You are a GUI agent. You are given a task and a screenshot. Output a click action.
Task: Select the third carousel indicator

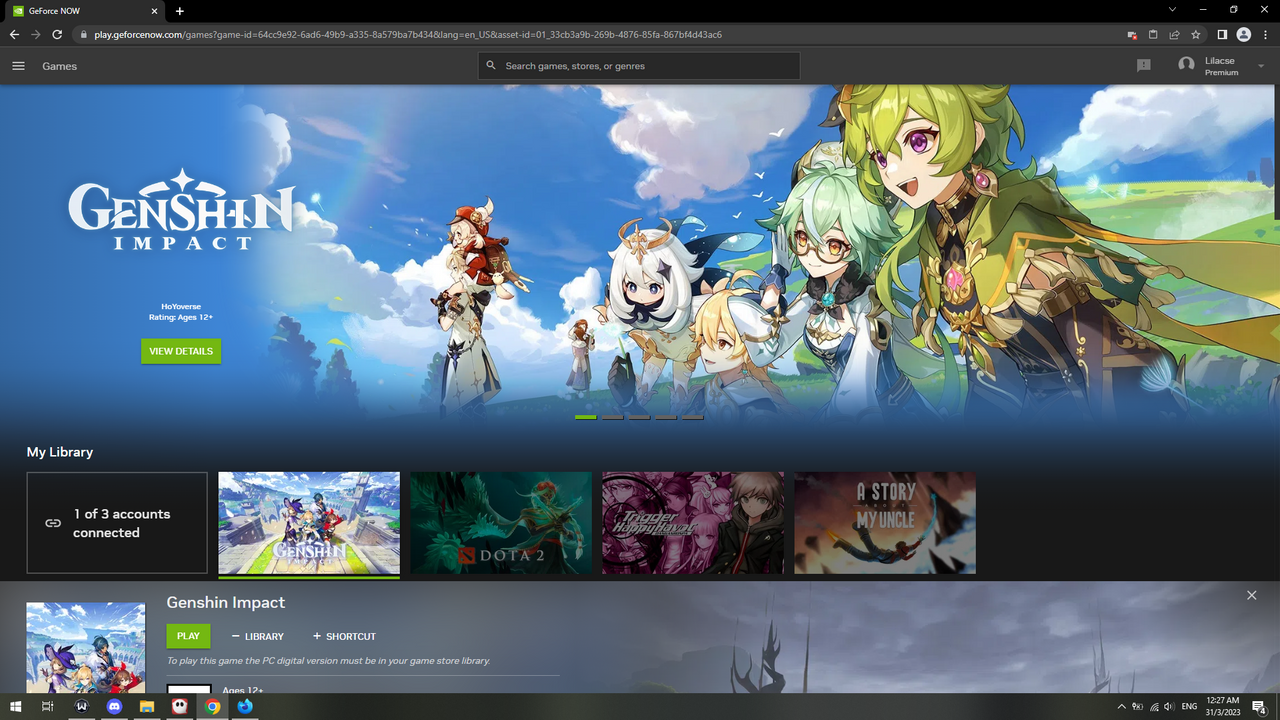pyautogui.click(x=639, y=417)
